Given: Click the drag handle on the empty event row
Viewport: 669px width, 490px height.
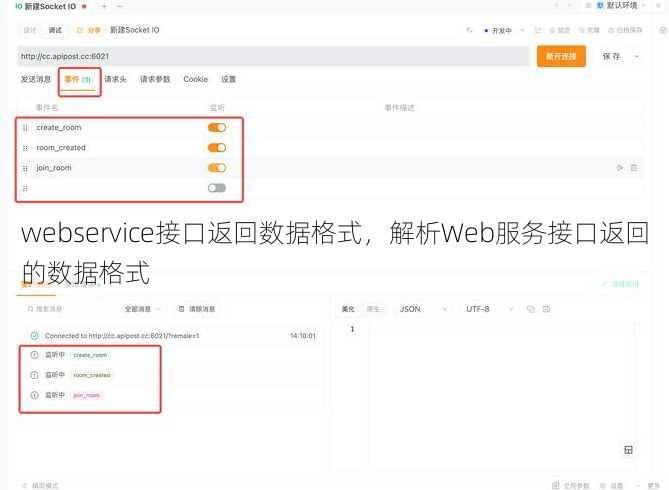Looking at the screenshot, I should click(25, 188).
